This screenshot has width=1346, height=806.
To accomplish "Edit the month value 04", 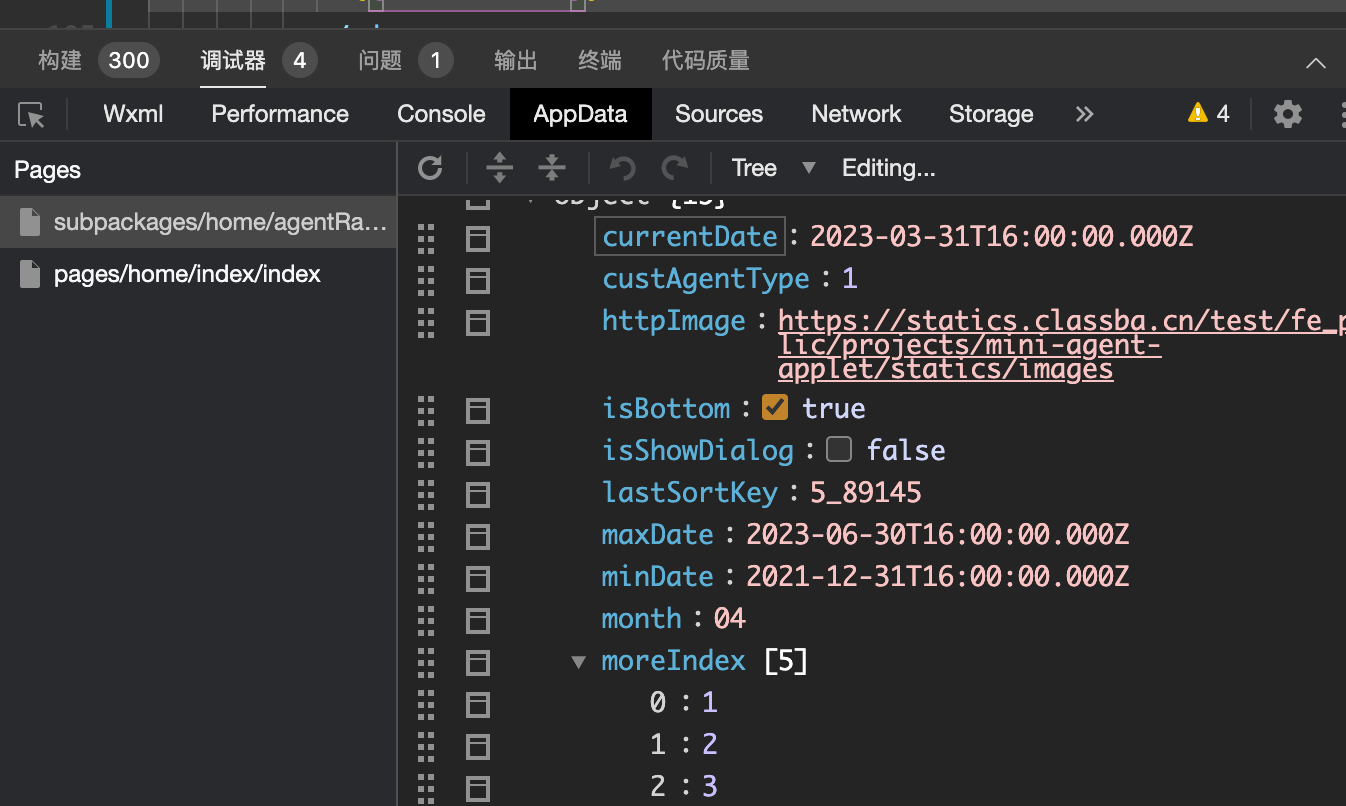I will (730, 619).
